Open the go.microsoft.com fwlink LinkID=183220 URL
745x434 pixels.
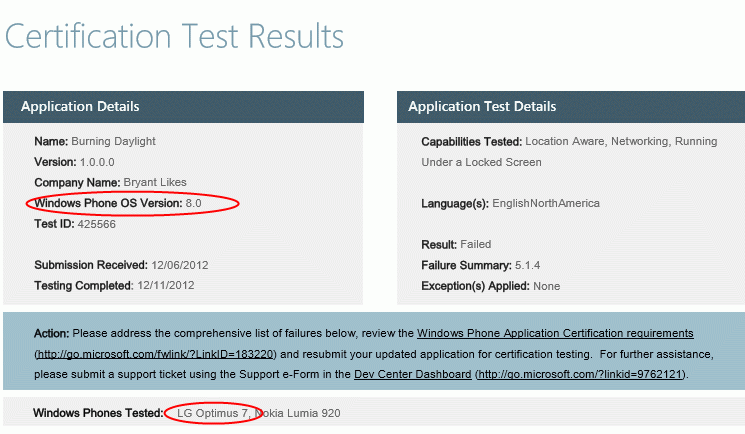[155, 354]
